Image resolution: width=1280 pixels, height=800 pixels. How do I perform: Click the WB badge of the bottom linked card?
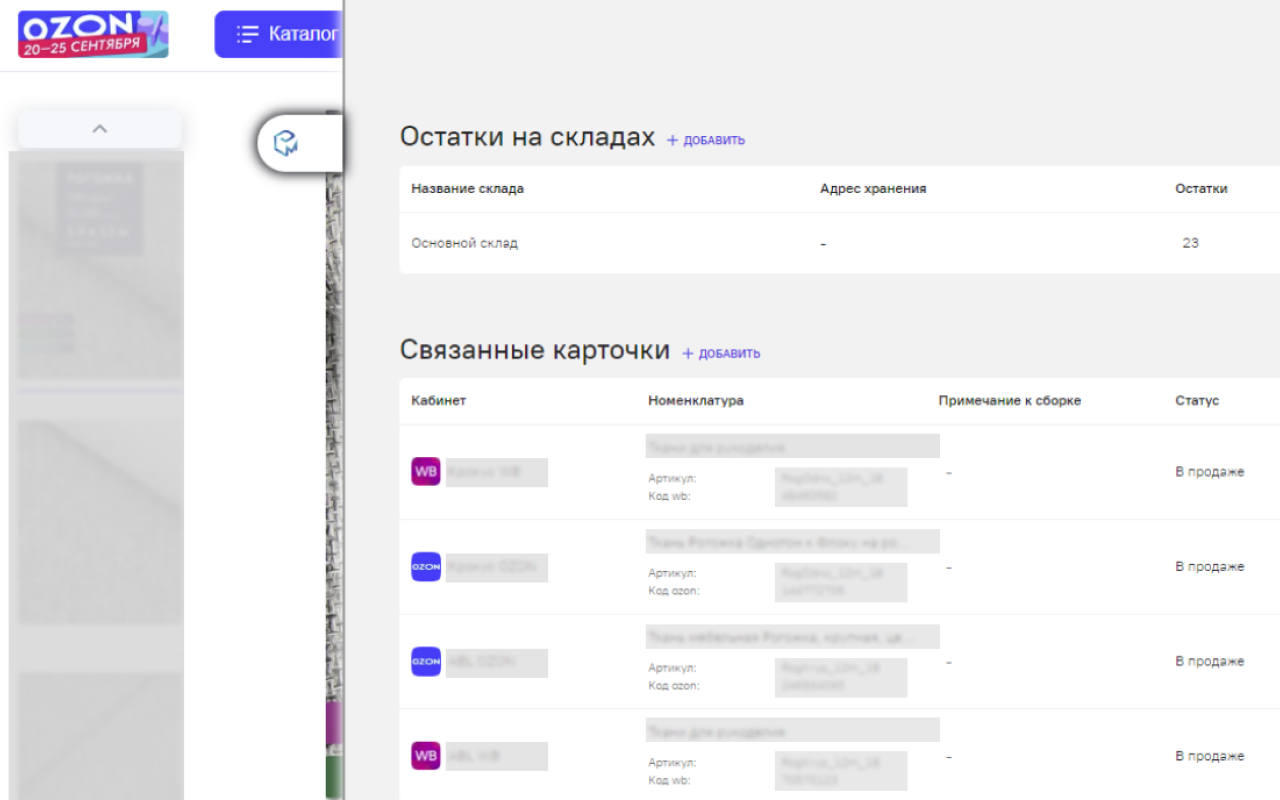click(425, 756)
